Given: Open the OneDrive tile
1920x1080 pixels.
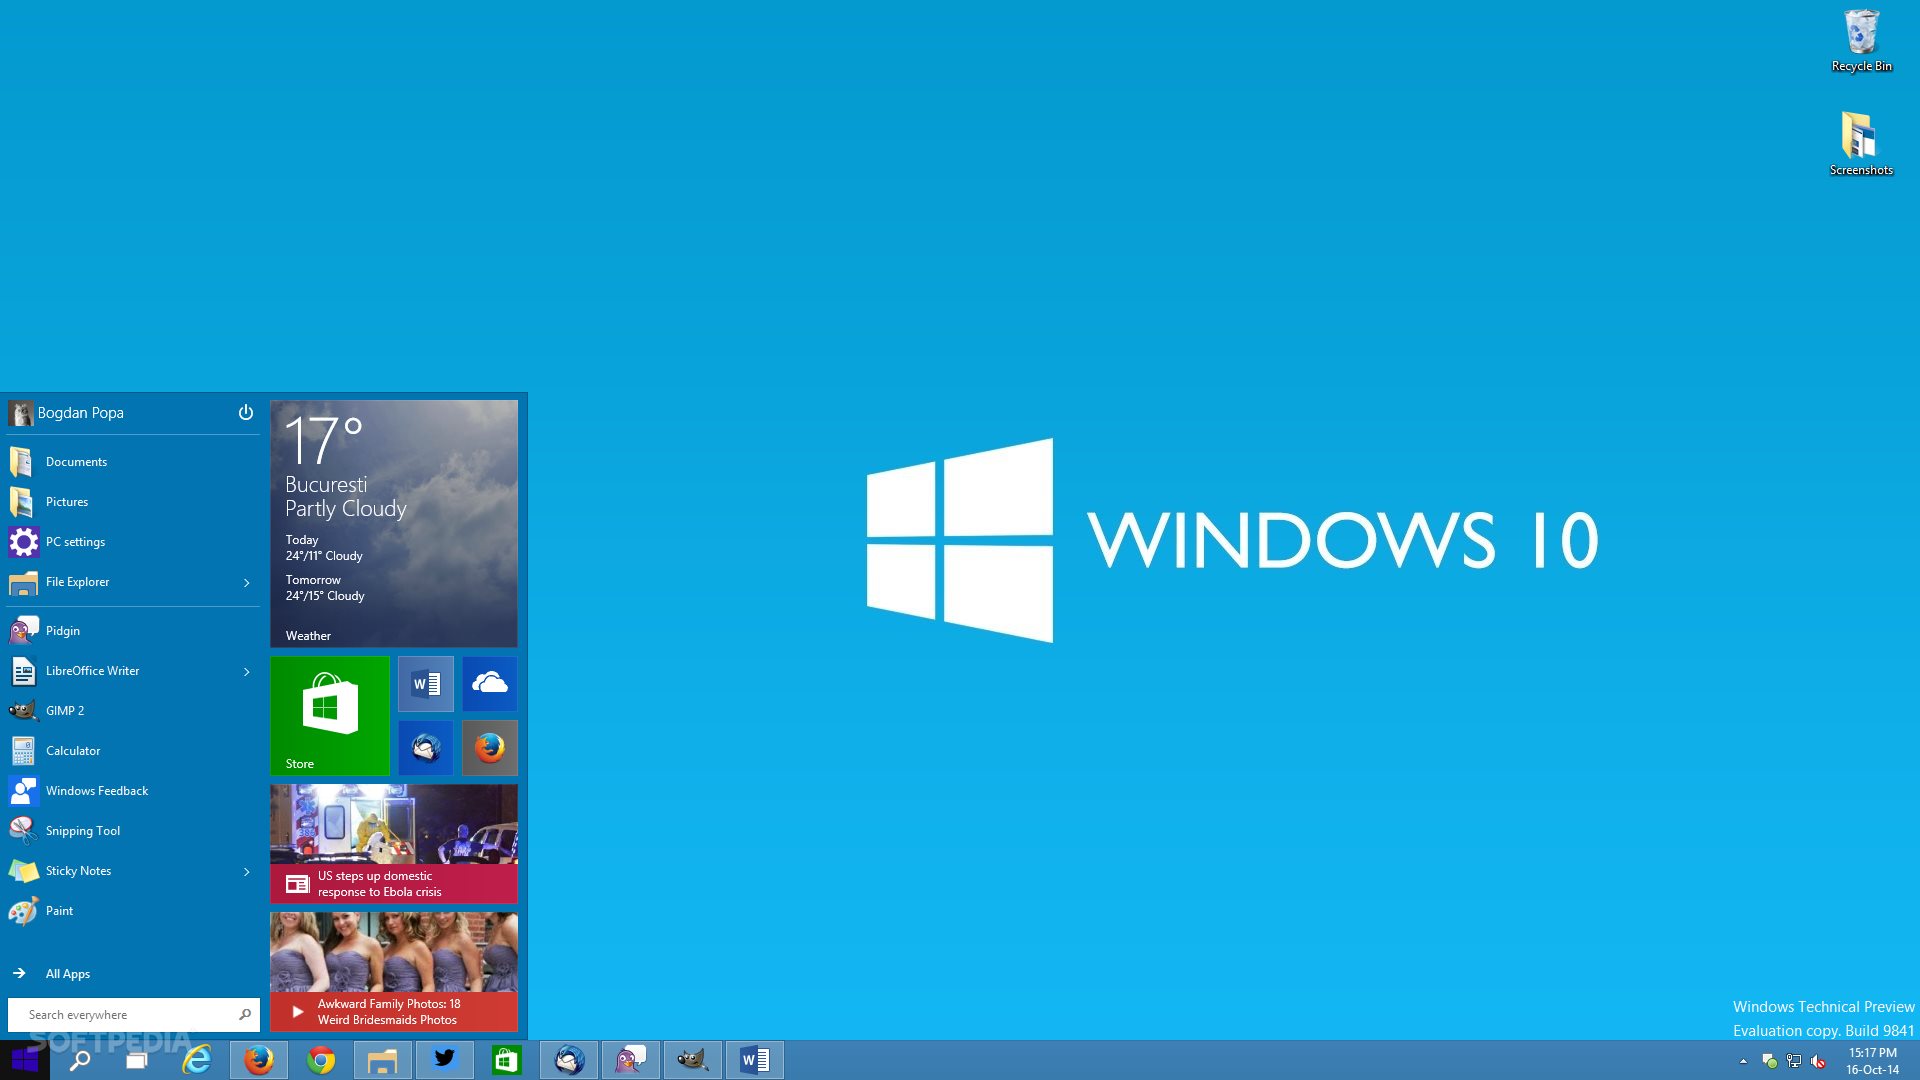Looking at the screenshot, I should tap(490, 684).
